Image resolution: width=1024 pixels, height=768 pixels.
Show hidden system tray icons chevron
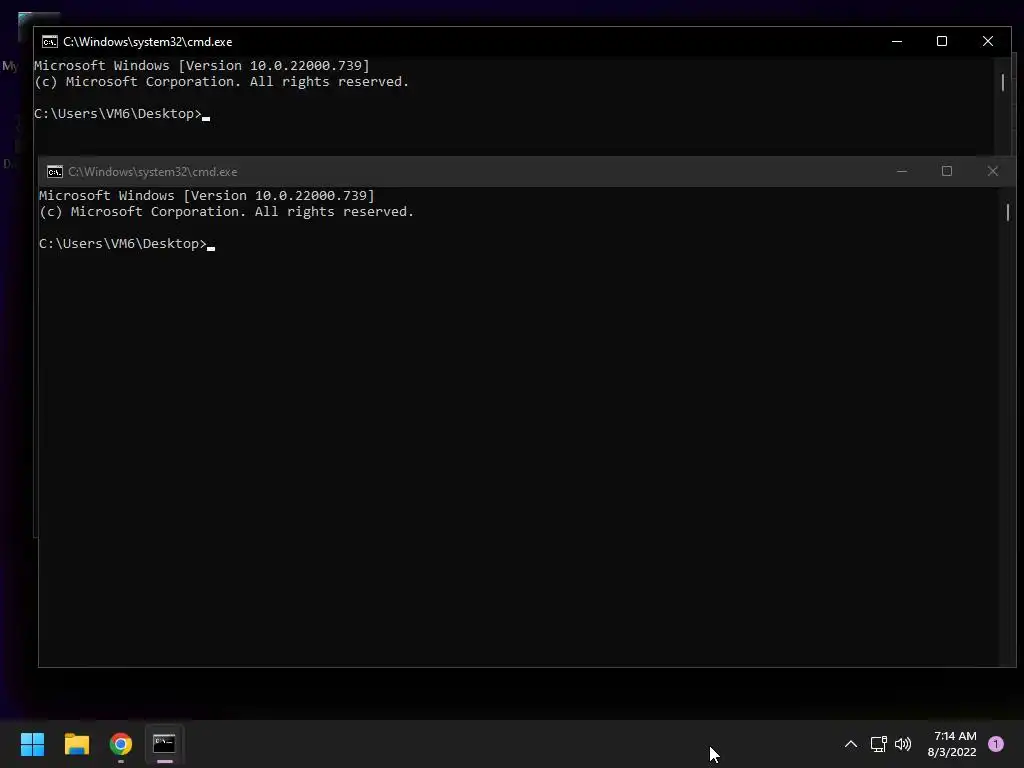pos(850,744)
